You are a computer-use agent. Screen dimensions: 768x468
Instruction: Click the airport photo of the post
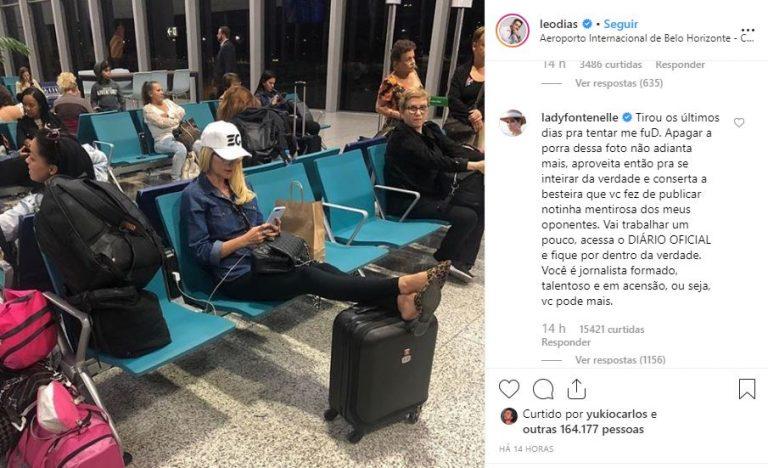pyautogui.click(x=242, y=234)
